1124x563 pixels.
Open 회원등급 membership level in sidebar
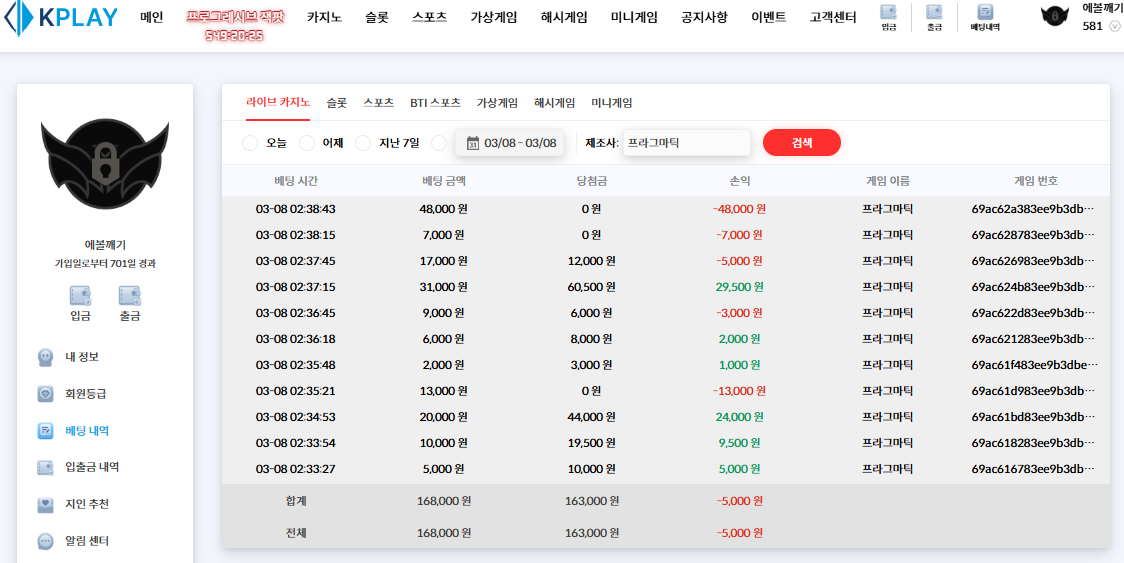(85, 394)
